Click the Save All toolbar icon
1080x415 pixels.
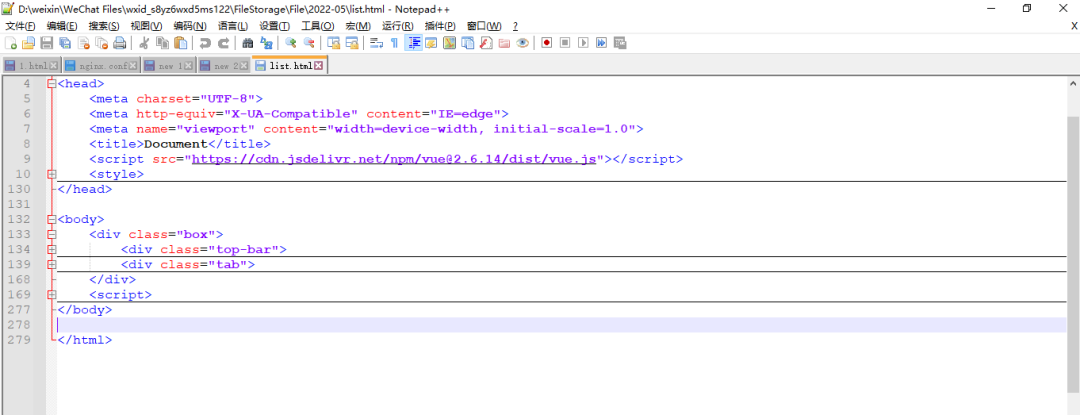pos(65,43)
